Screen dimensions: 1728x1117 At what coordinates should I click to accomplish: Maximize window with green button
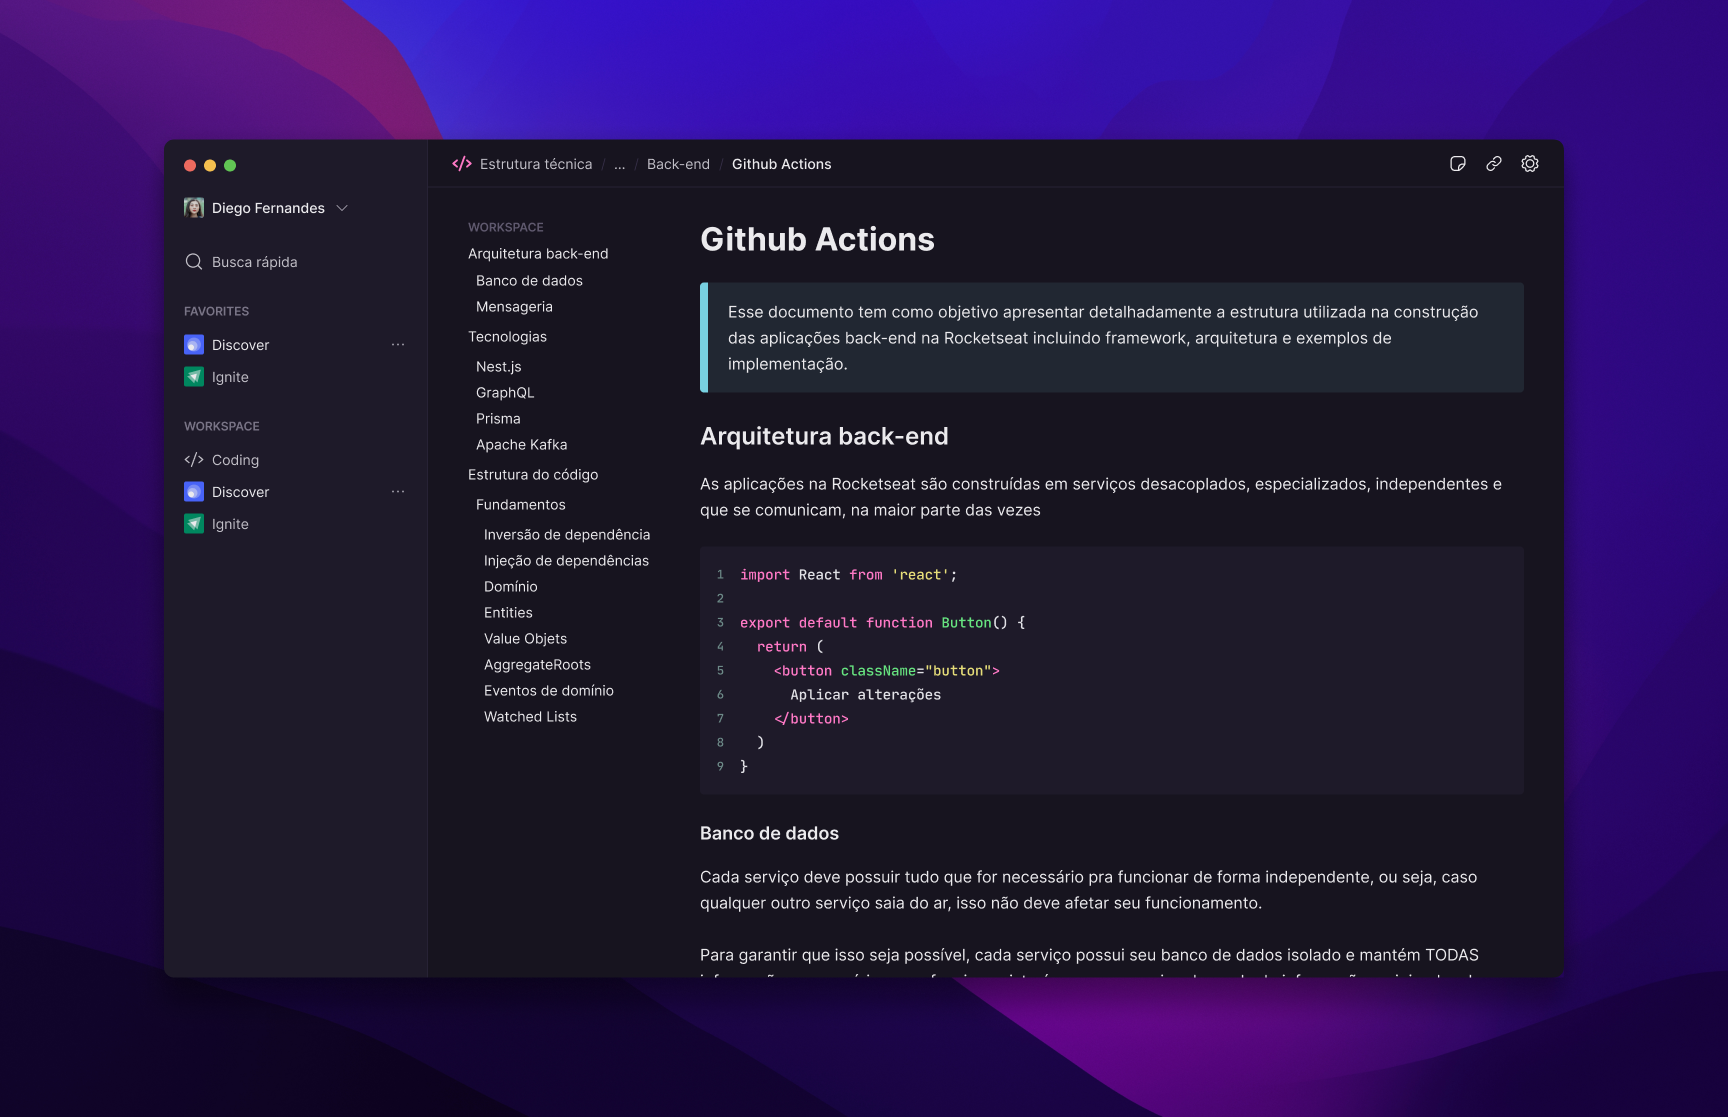click(230, 165)
